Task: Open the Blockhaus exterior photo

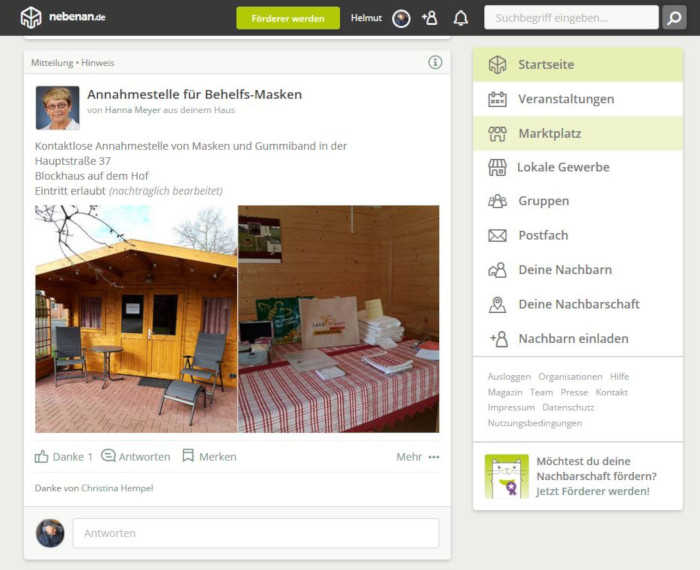Action: pos(136,319)
